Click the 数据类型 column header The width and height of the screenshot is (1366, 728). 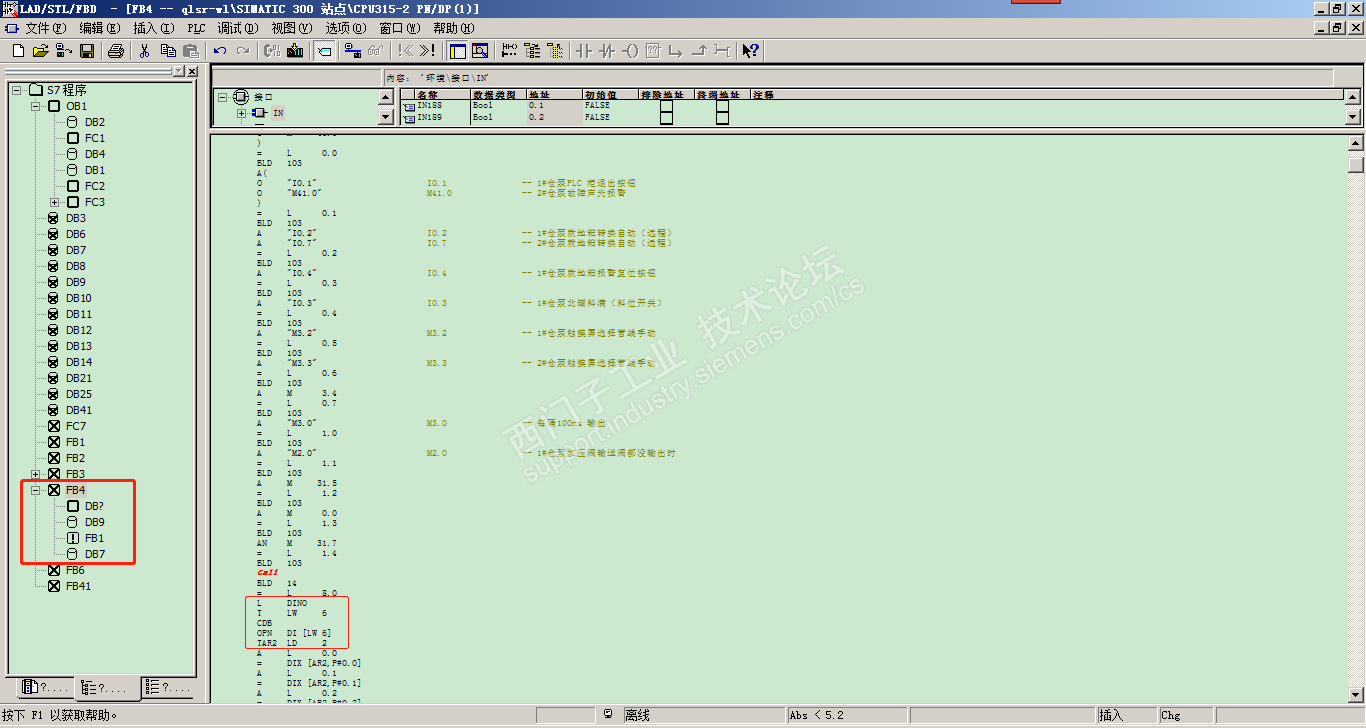tap(498, 94)
